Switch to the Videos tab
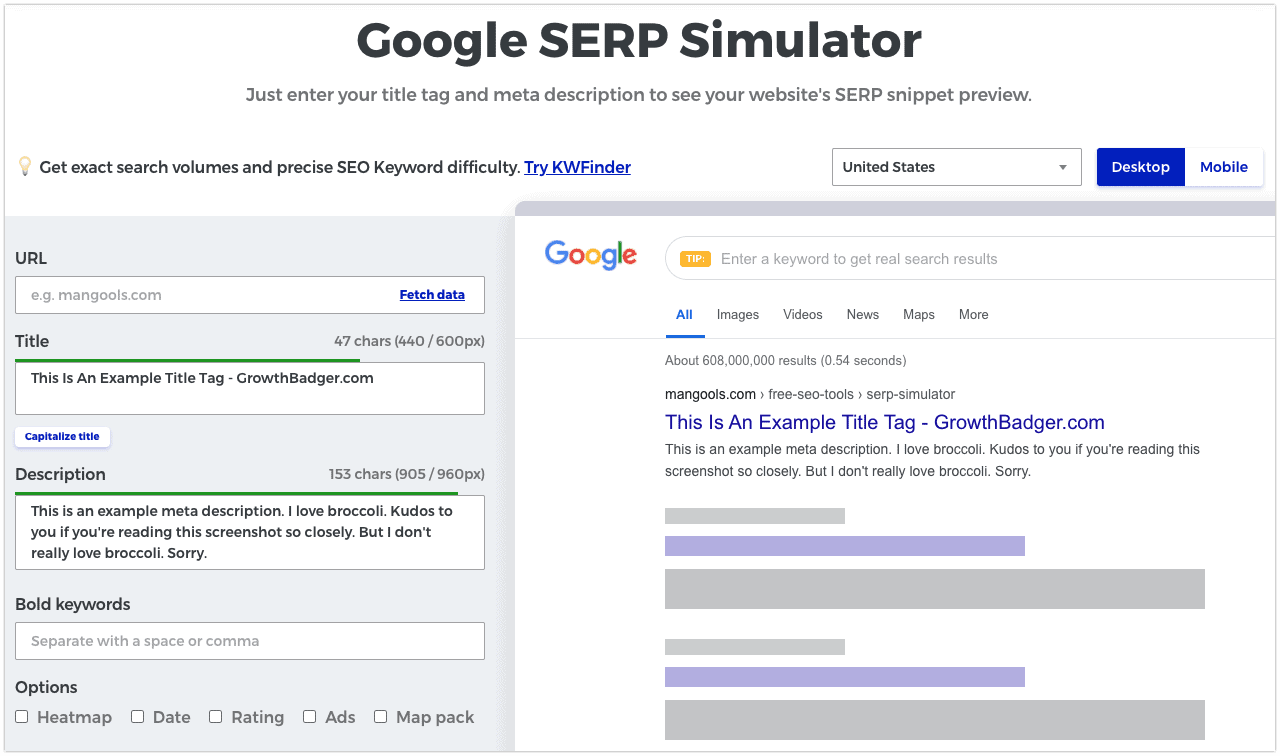Viewport: 1280px width, 756px height. pos(802,314)
